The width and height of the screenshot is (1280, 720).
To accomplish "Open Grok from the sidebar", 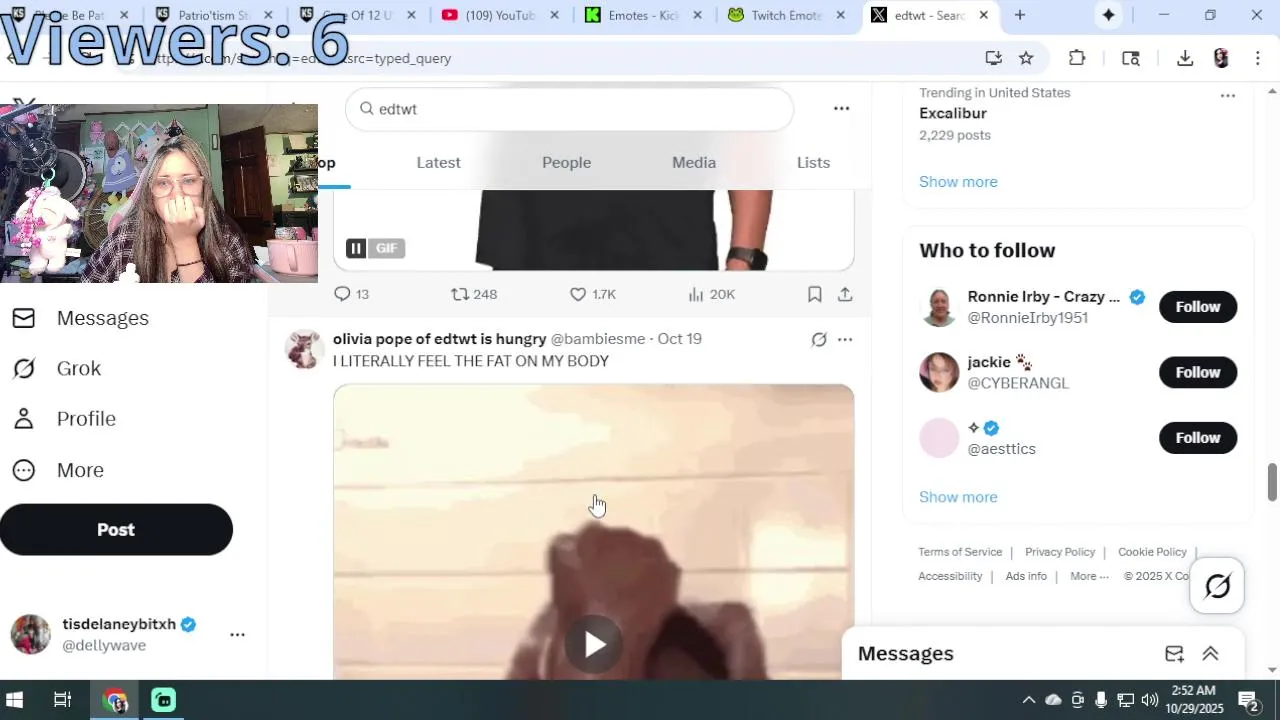I will pos(57,368).
